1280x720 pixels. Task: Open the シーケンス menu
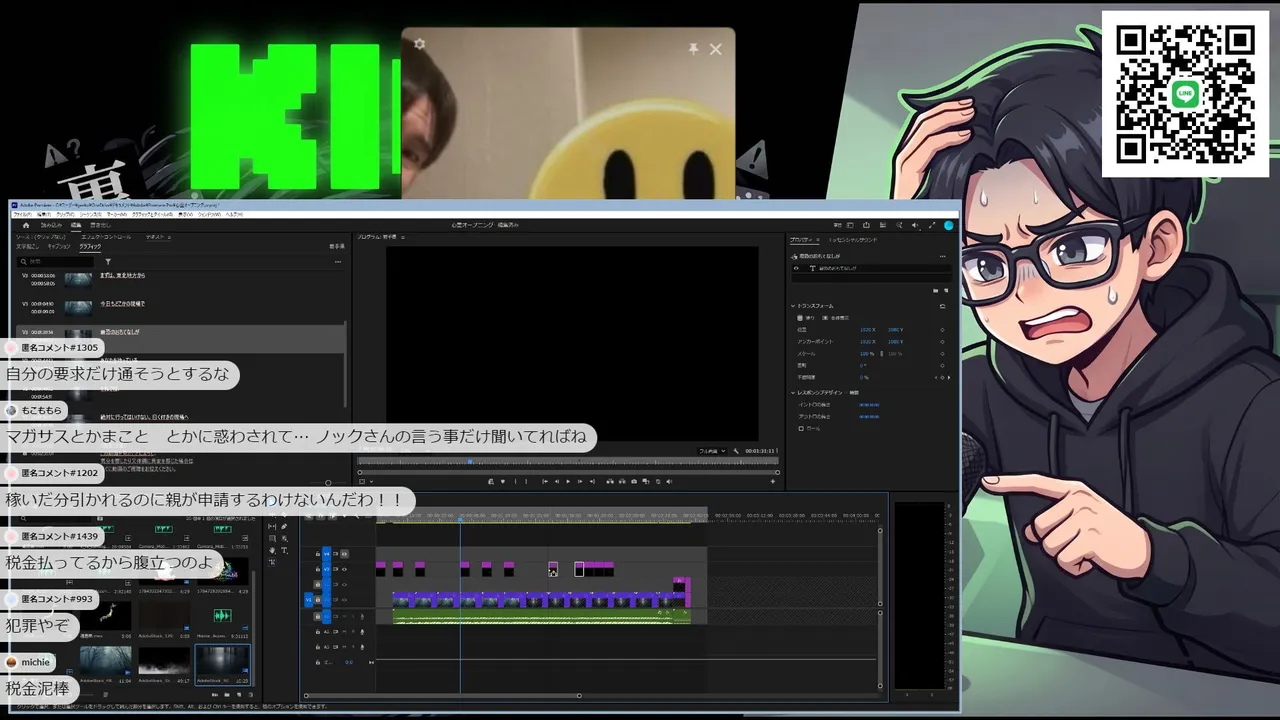tap(91, 215)
